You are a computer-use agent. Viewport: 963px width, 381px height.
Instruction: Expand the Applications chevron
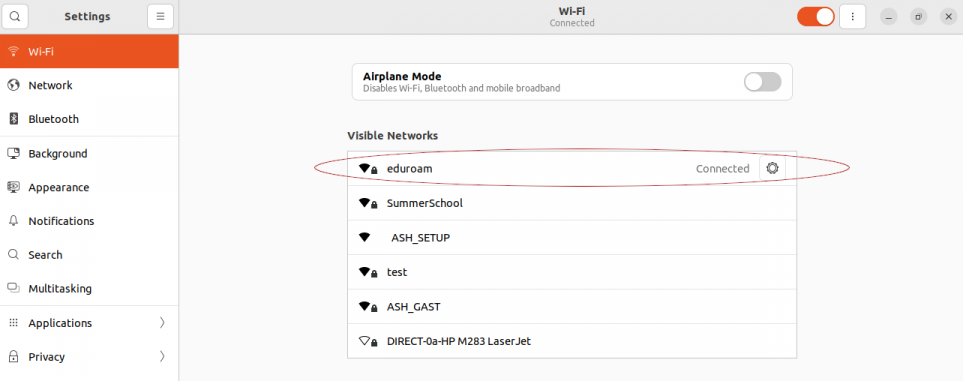point(162,323)
